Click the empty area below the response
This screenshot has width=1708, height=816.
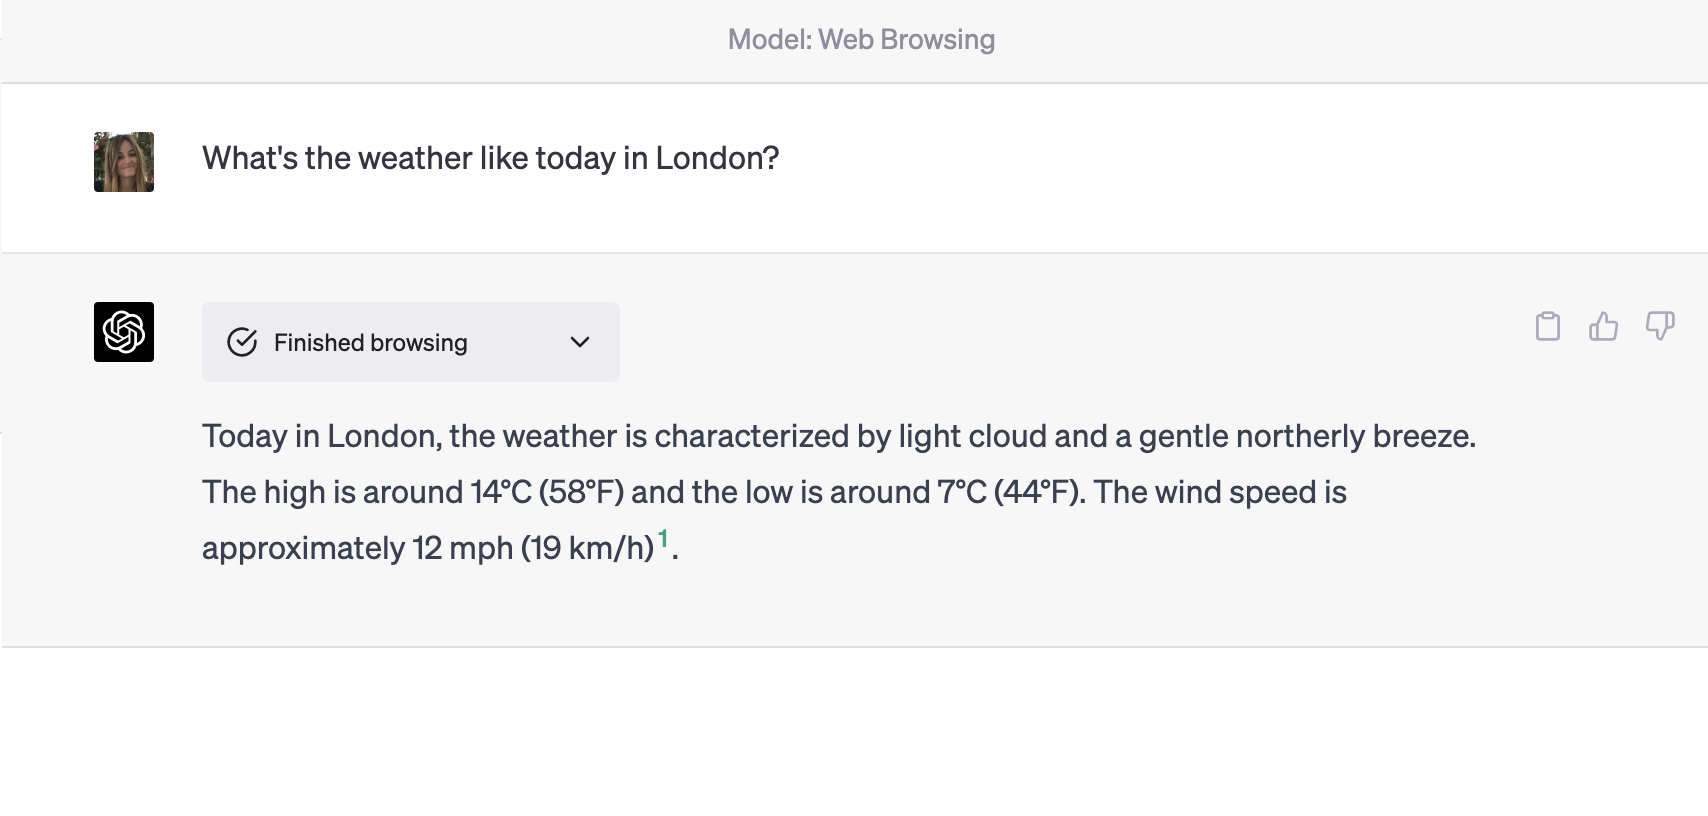point(854,732)
